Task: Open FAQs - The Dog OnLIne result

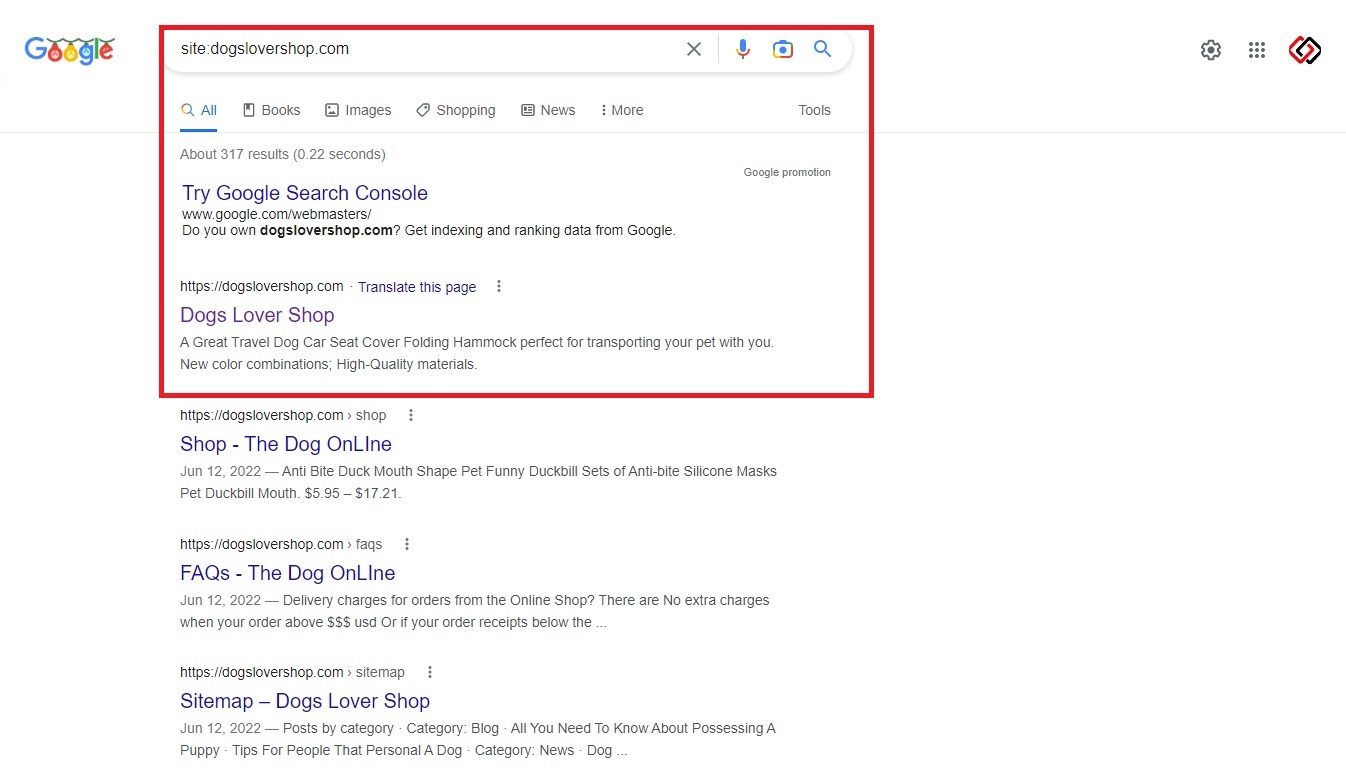Action: click(288, 573)
